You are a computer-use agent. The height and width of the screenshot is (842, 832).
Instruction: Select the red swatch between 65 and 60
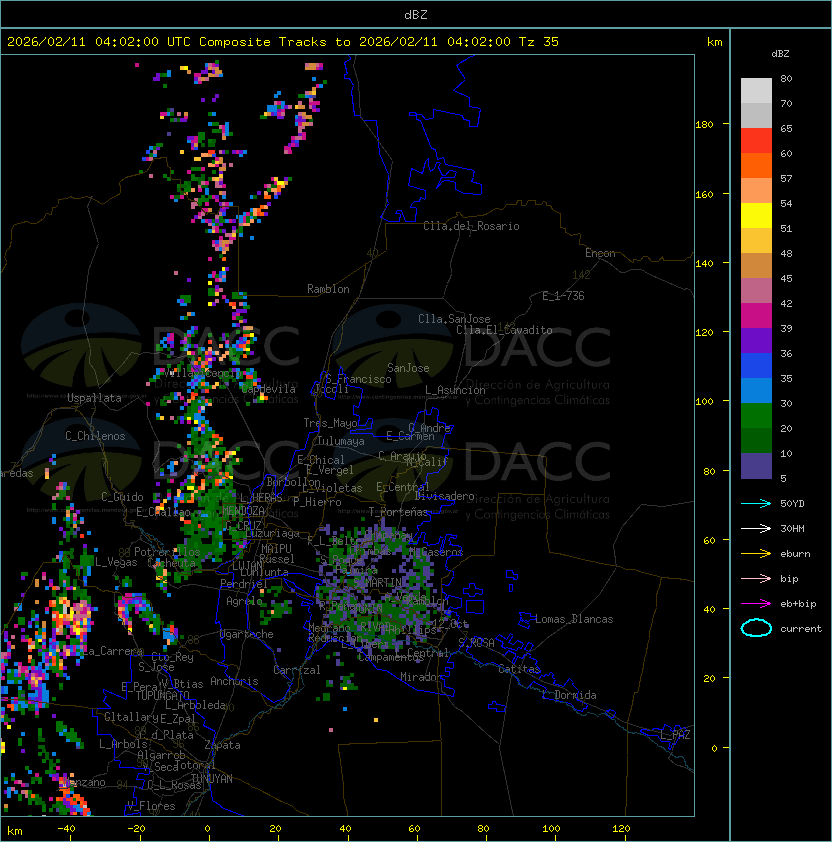(756, 141)
